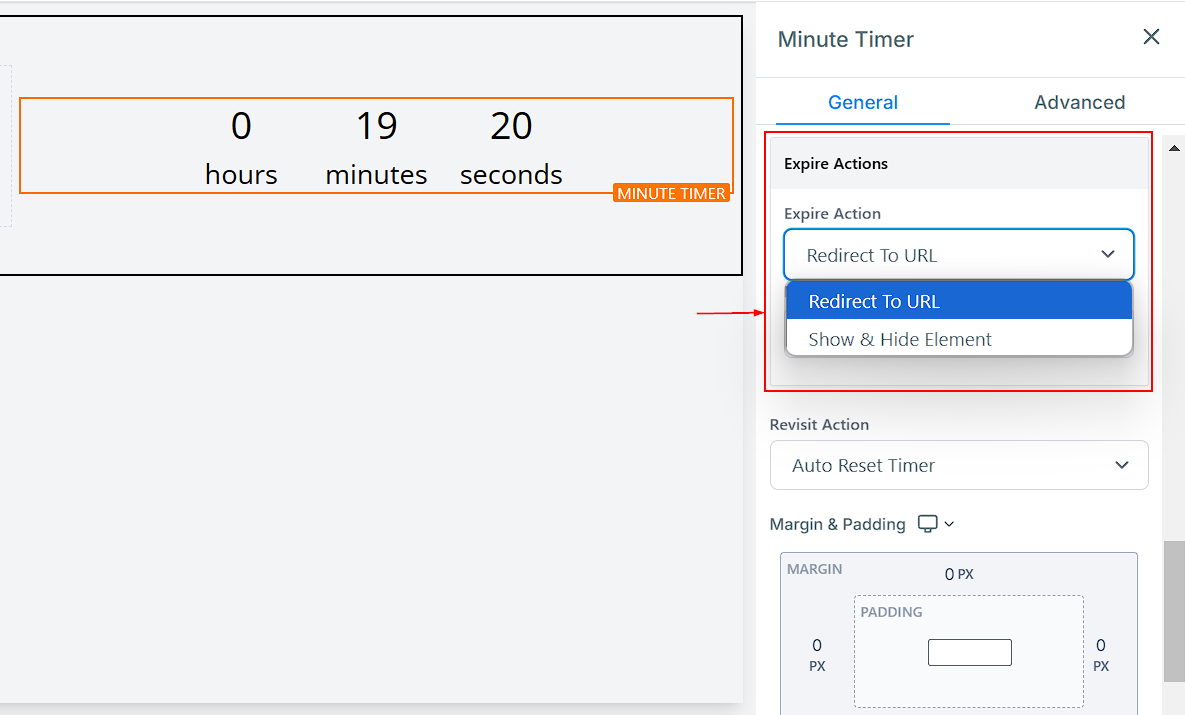Viewport: 1185px width, 715px height.
Task: Click the settings panel scrollbar thumb
Action: pos(1174,610)
